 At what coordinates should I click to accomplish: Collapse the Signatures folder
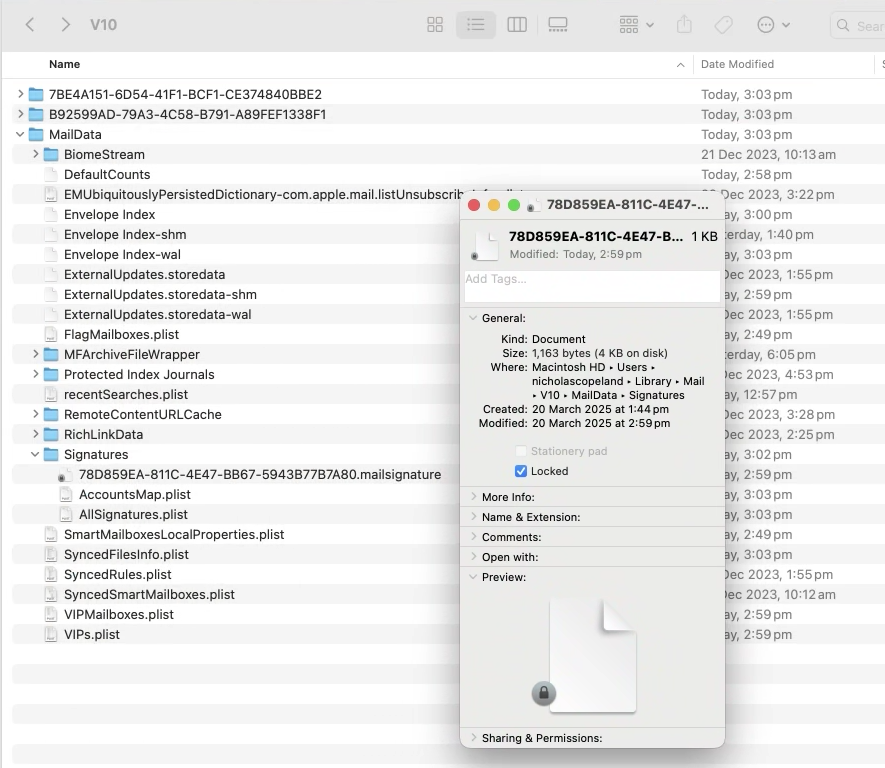coord(35,454)
